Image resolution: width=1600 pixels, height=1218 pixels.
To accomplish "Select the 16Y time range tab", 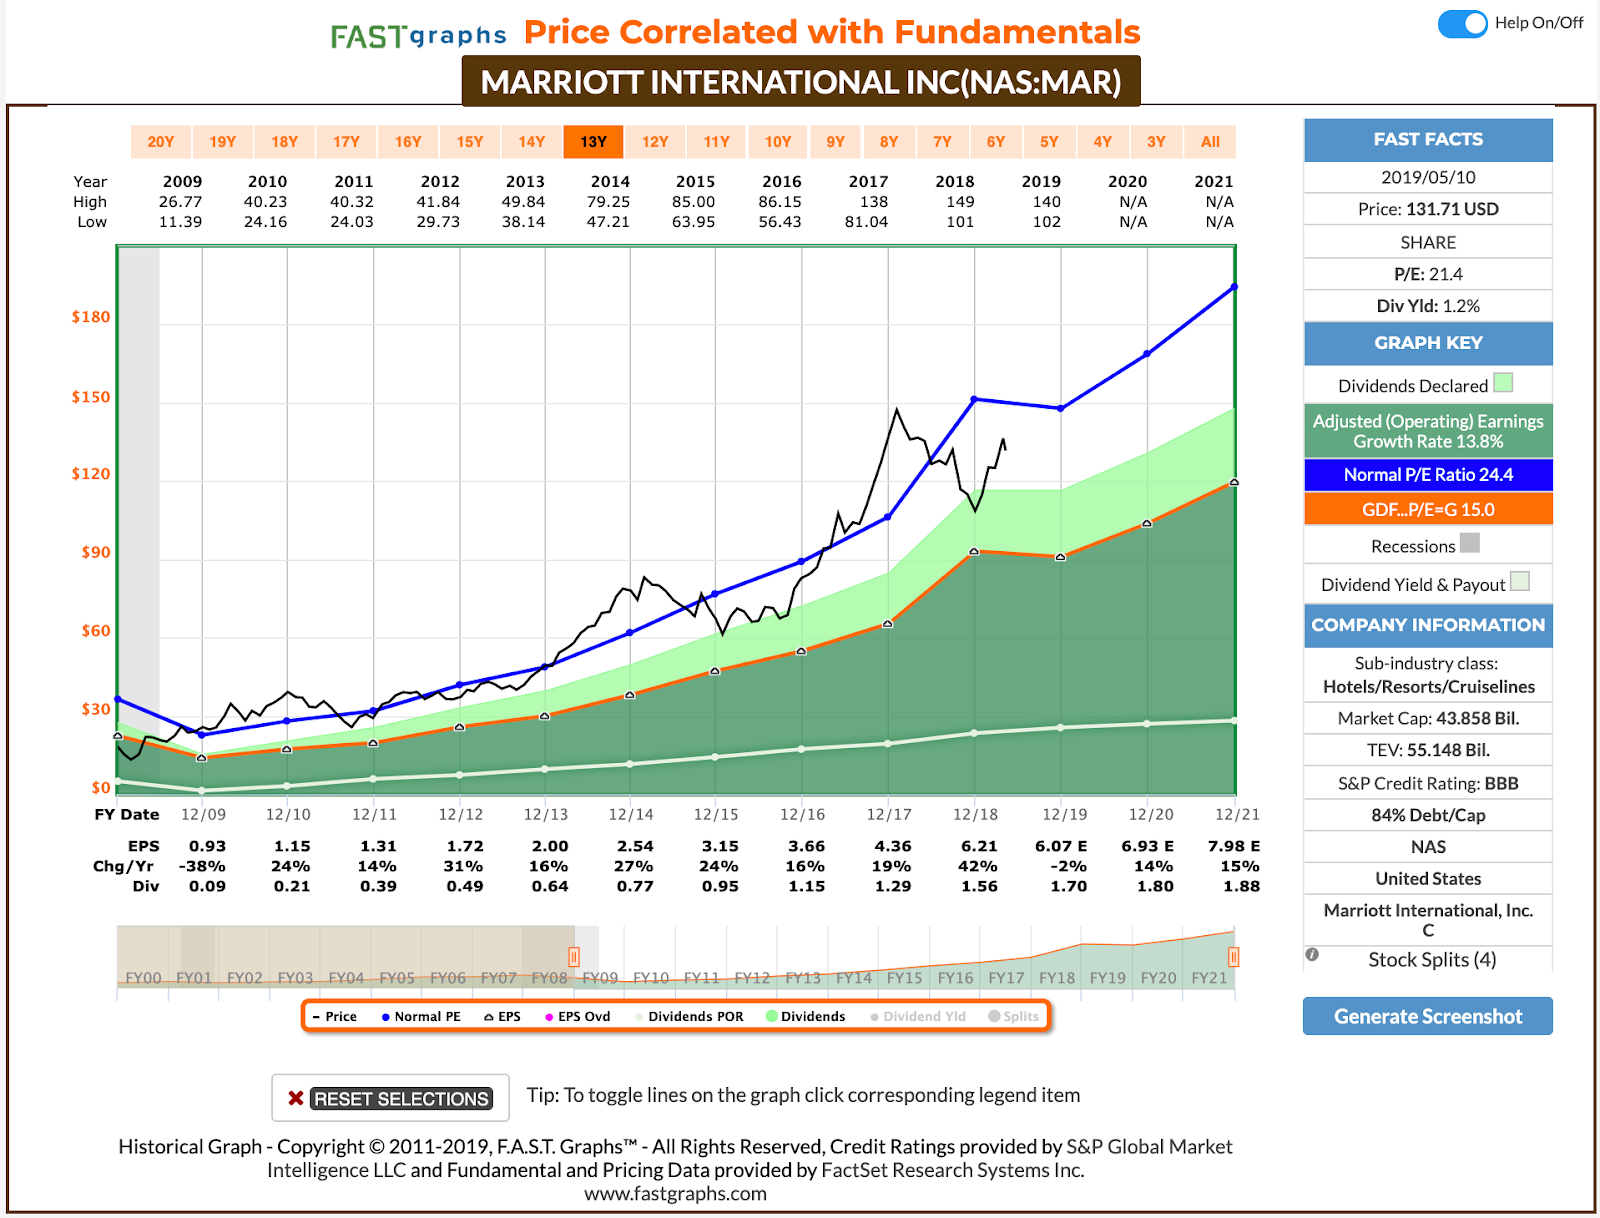I will point(408,142).
